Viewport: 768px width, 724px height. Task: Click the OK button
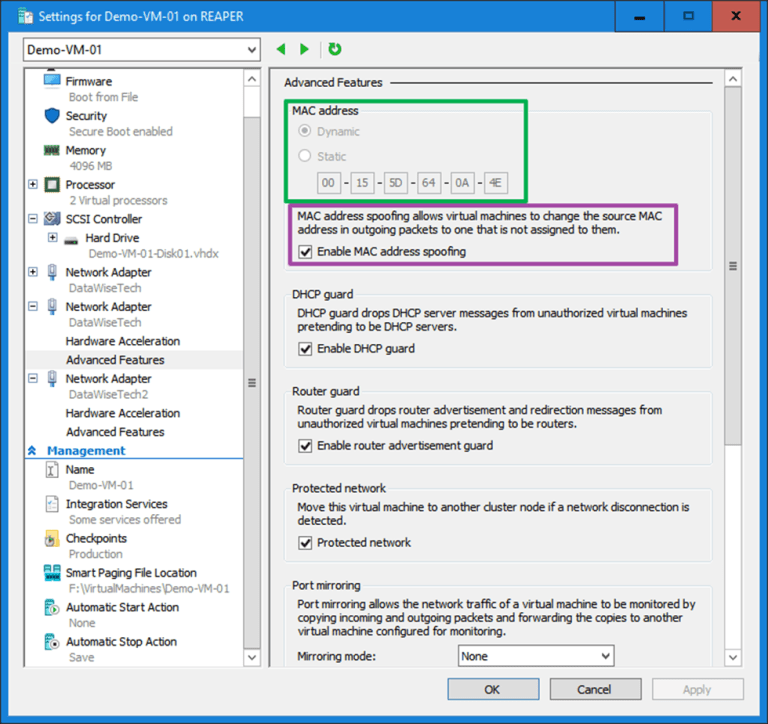[x=491, y=689]
